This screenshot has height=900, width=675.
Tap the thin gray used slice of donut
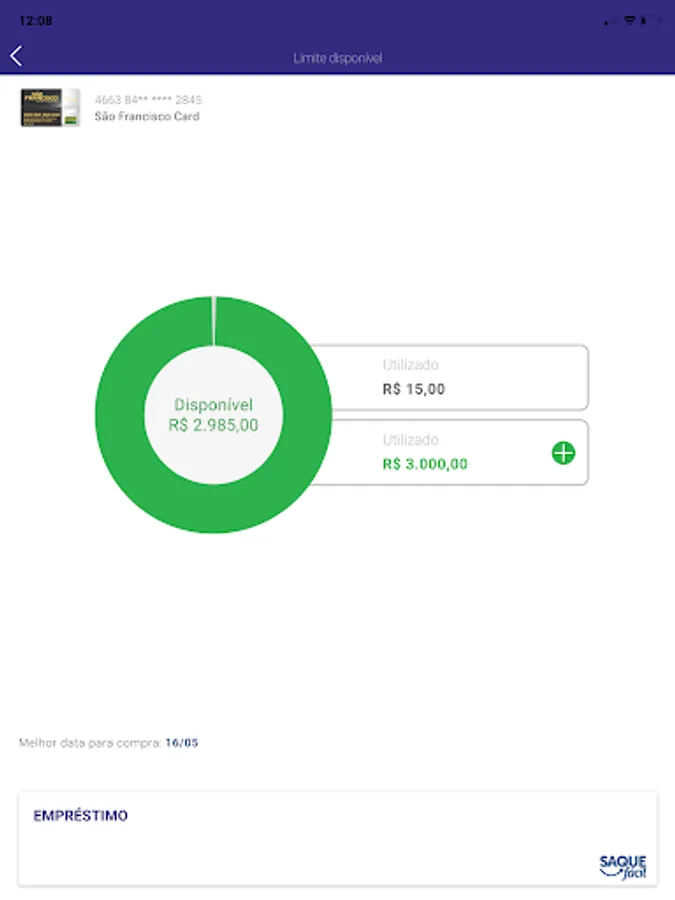tap(214, 320)
